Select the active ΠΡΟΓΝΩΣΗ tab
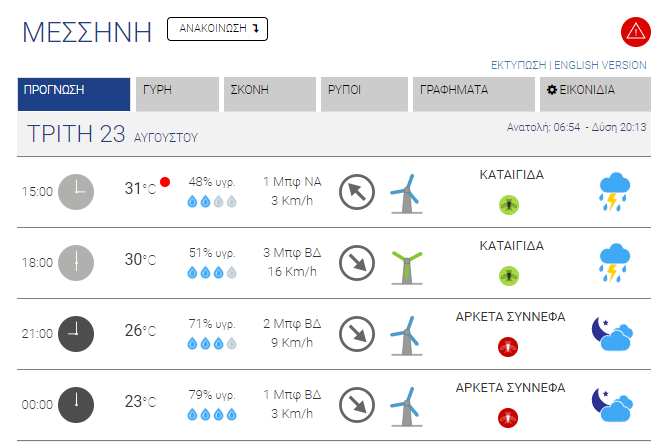 point(74,94)
